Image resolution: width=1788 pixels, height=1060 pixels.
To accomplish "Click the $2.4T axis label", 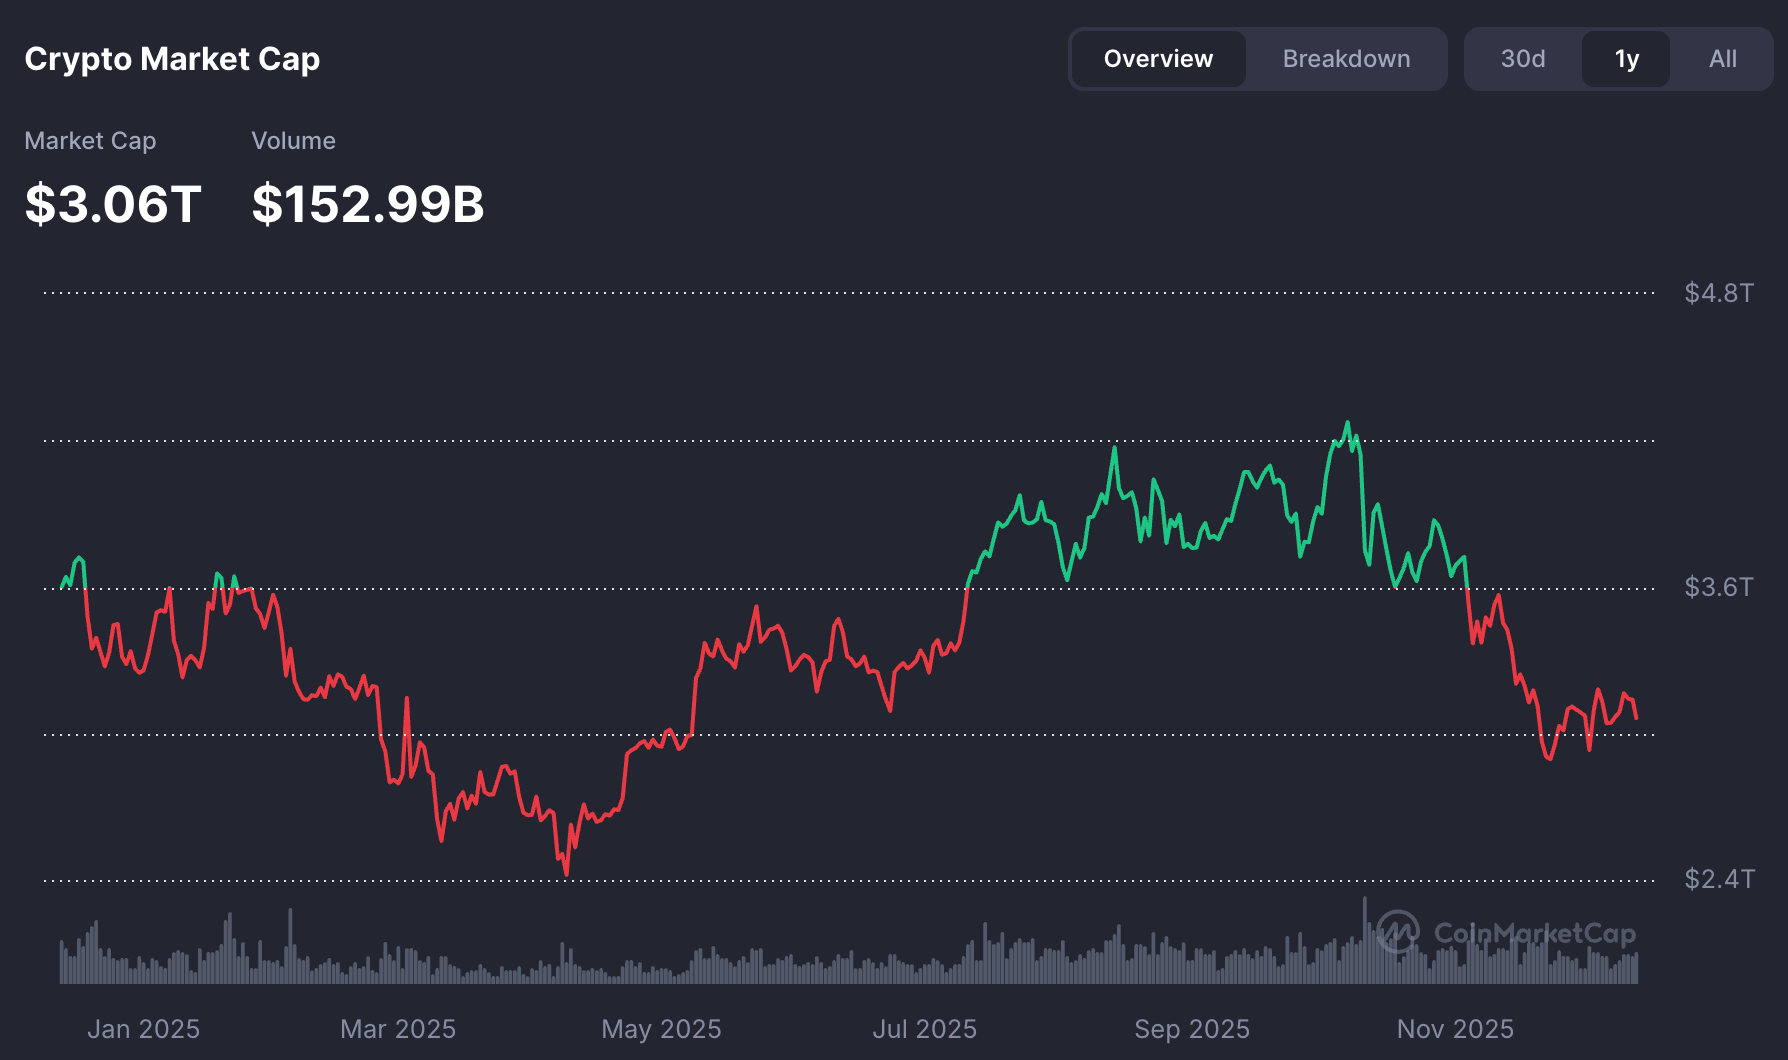I will tap(1719, 879).
